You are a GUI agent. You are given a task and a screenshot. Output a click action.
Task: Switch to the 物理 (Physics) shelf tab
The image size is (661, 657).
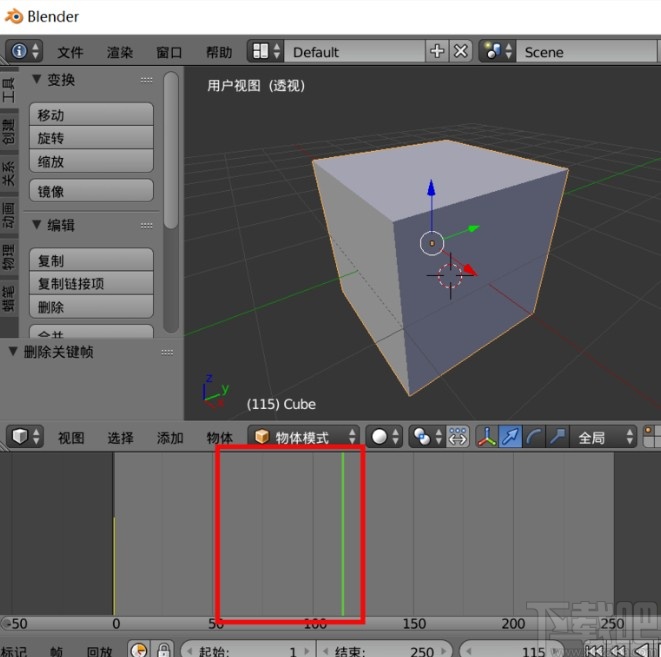click(x=9, y=257)
